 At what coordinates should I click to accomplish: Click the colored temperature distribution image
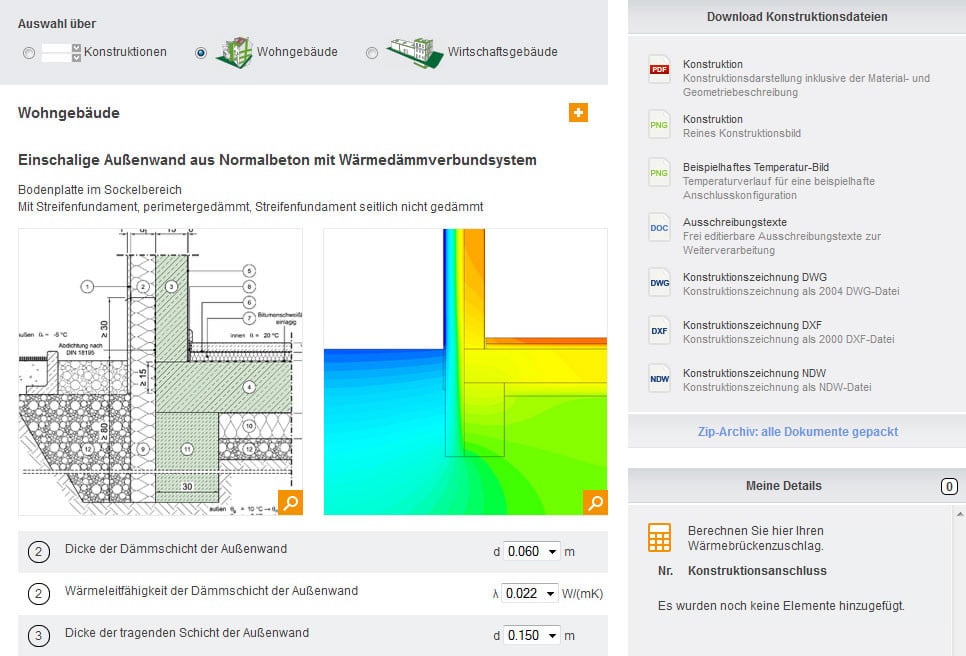(465, 372)
